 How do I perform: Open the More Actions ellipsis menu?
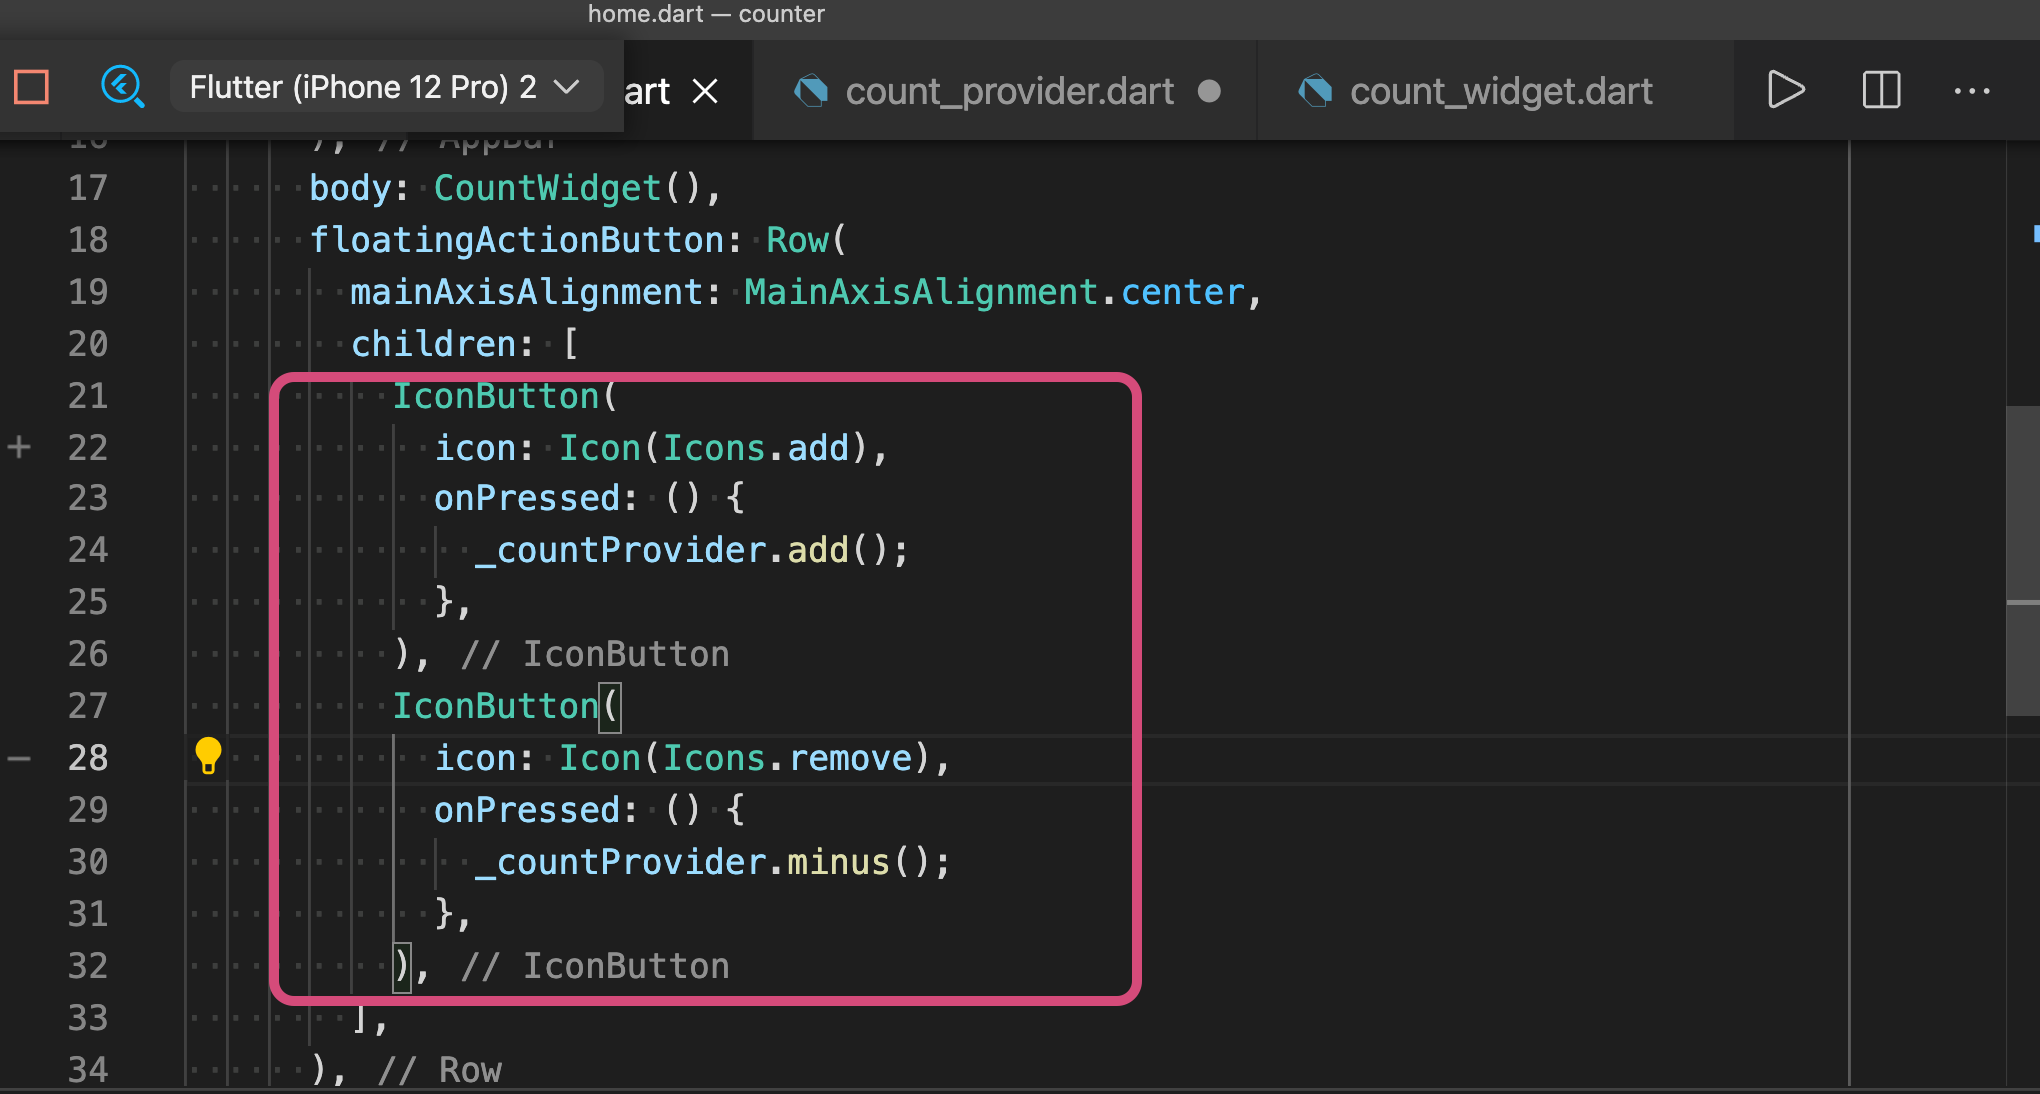click(1972, 91)
